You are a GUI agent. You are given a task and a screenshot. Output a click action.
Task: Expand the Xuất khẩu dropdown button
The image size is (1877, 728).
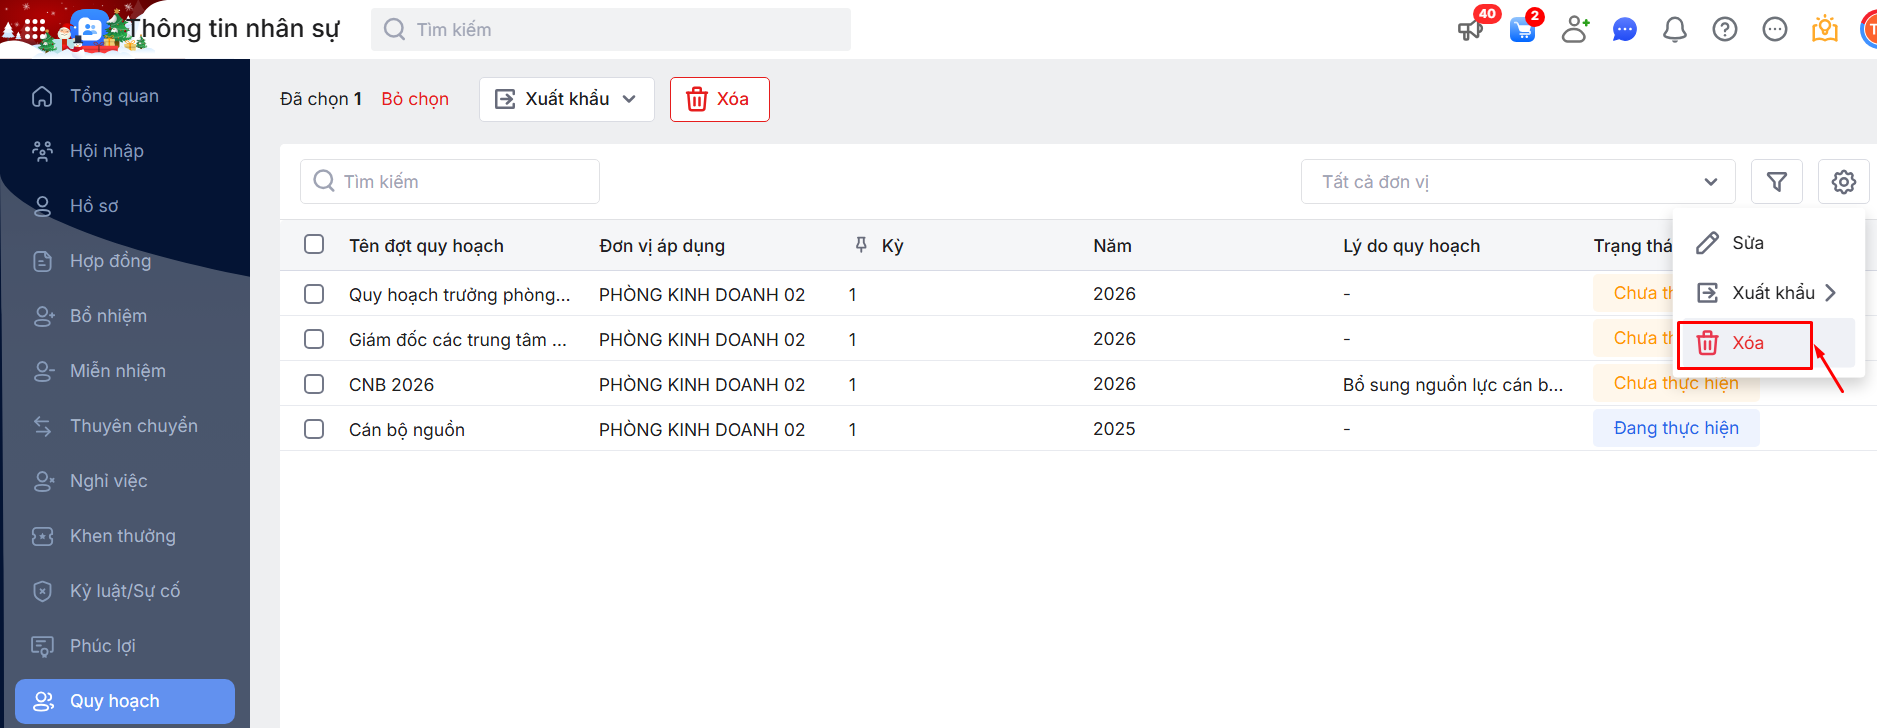point(566,99)
